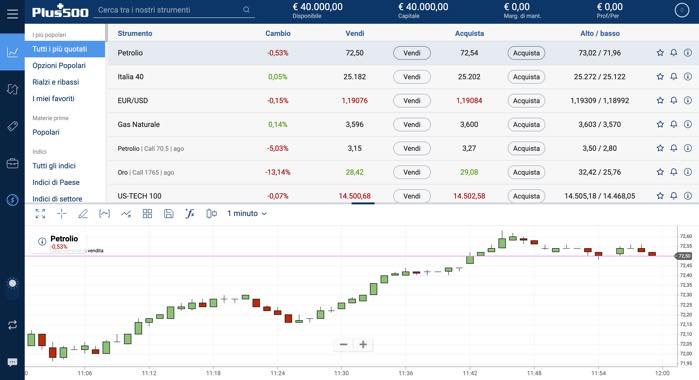This screenshot has width=699, height=380.
Task: Open the fx indicators menu
Action: [190, 214]
